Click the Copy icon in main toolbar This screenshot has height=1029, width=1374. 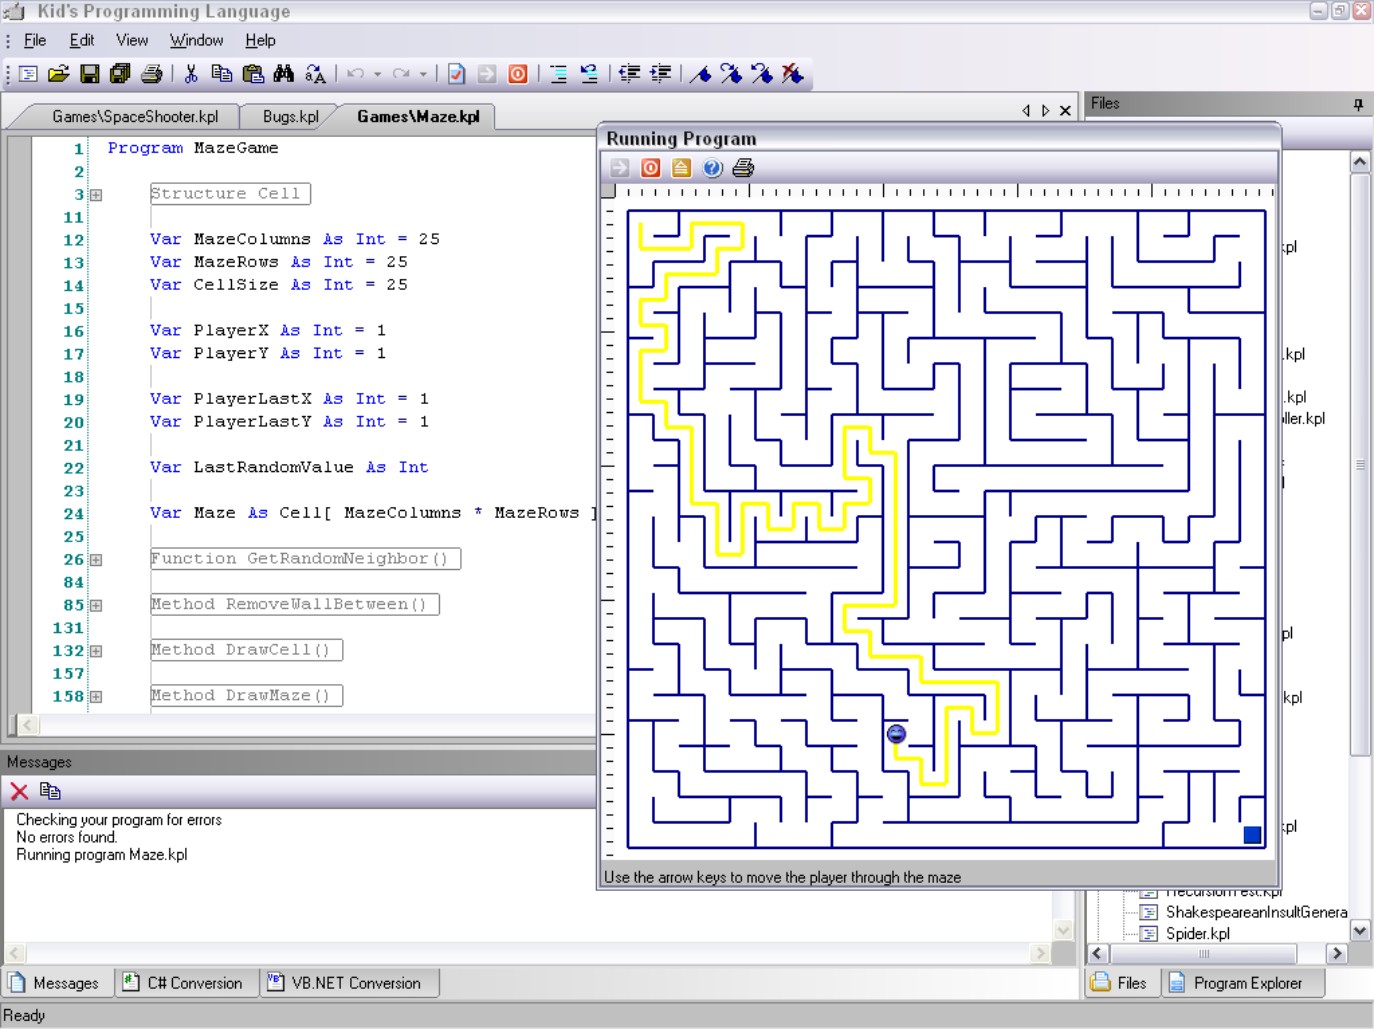coord(222,74)
